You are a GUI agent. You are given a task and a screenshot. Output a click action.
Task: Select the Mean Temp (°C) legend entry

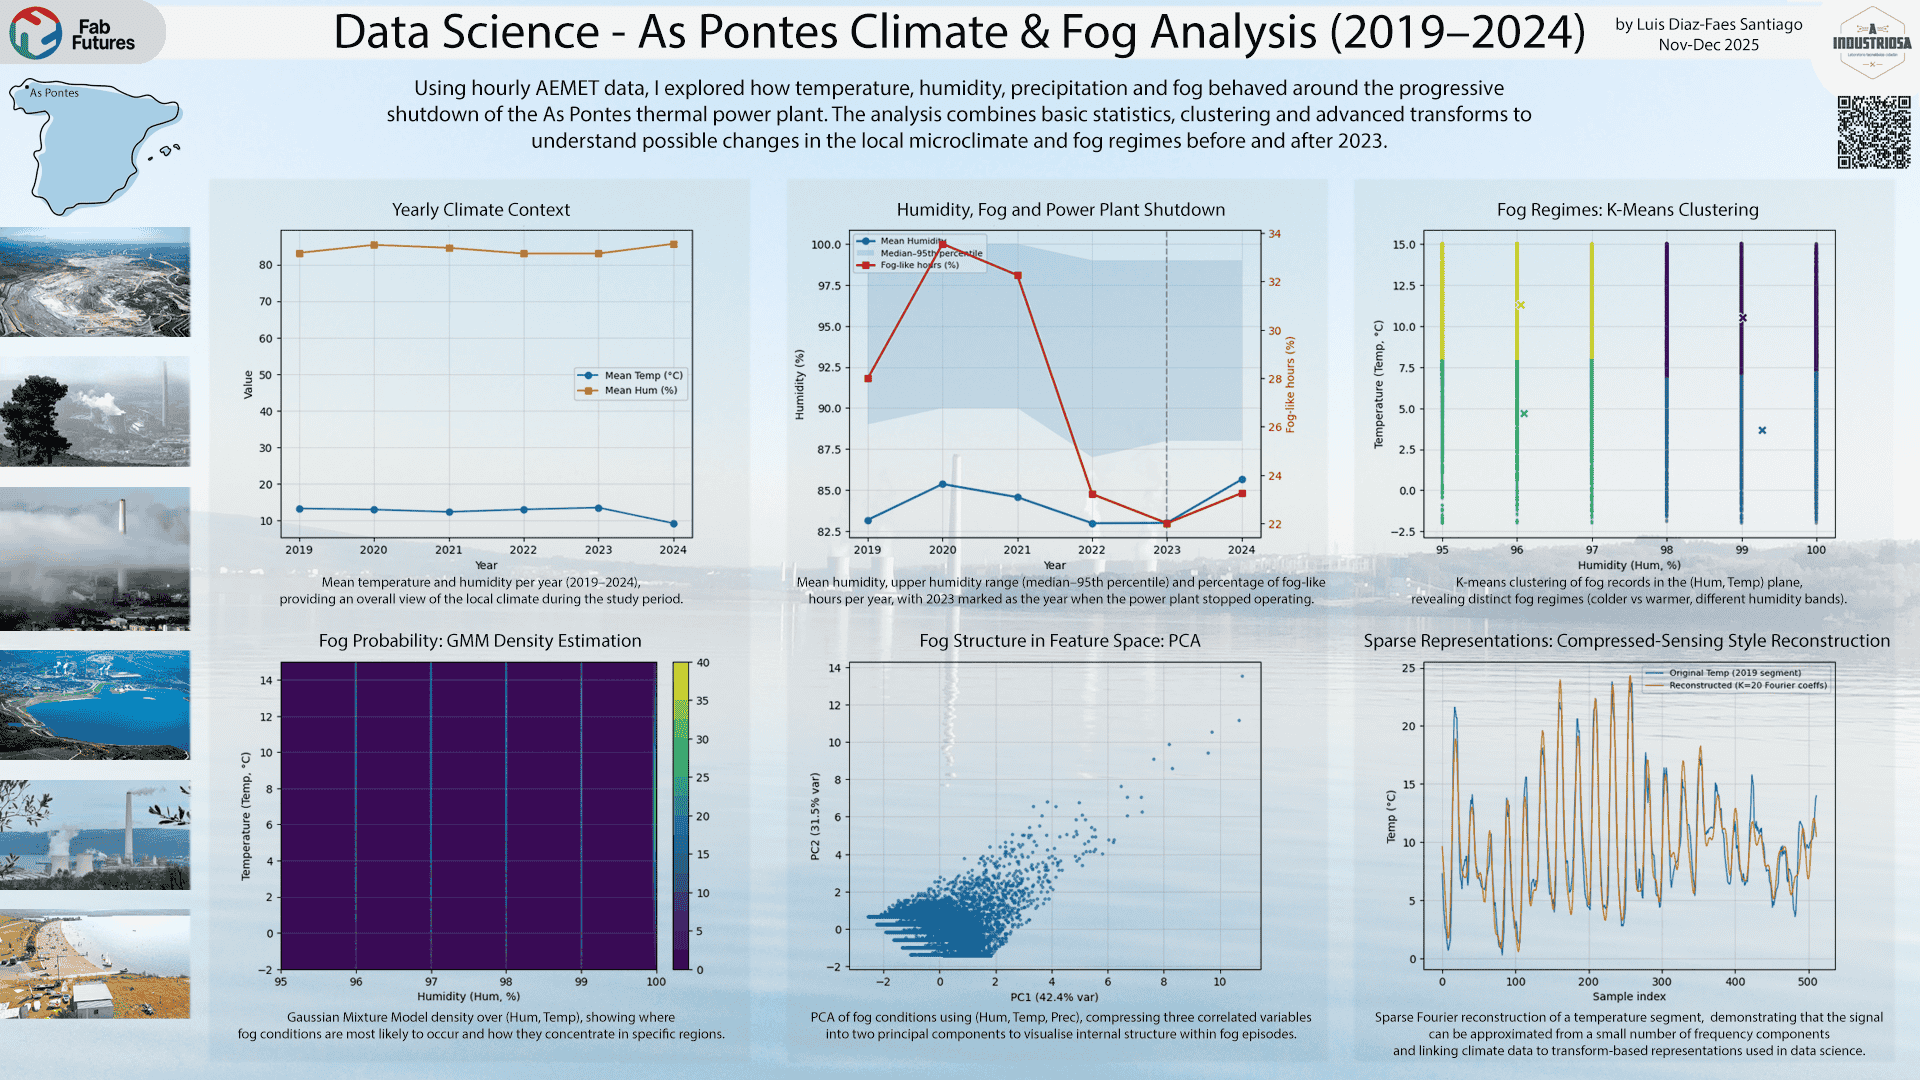point(631,376)
